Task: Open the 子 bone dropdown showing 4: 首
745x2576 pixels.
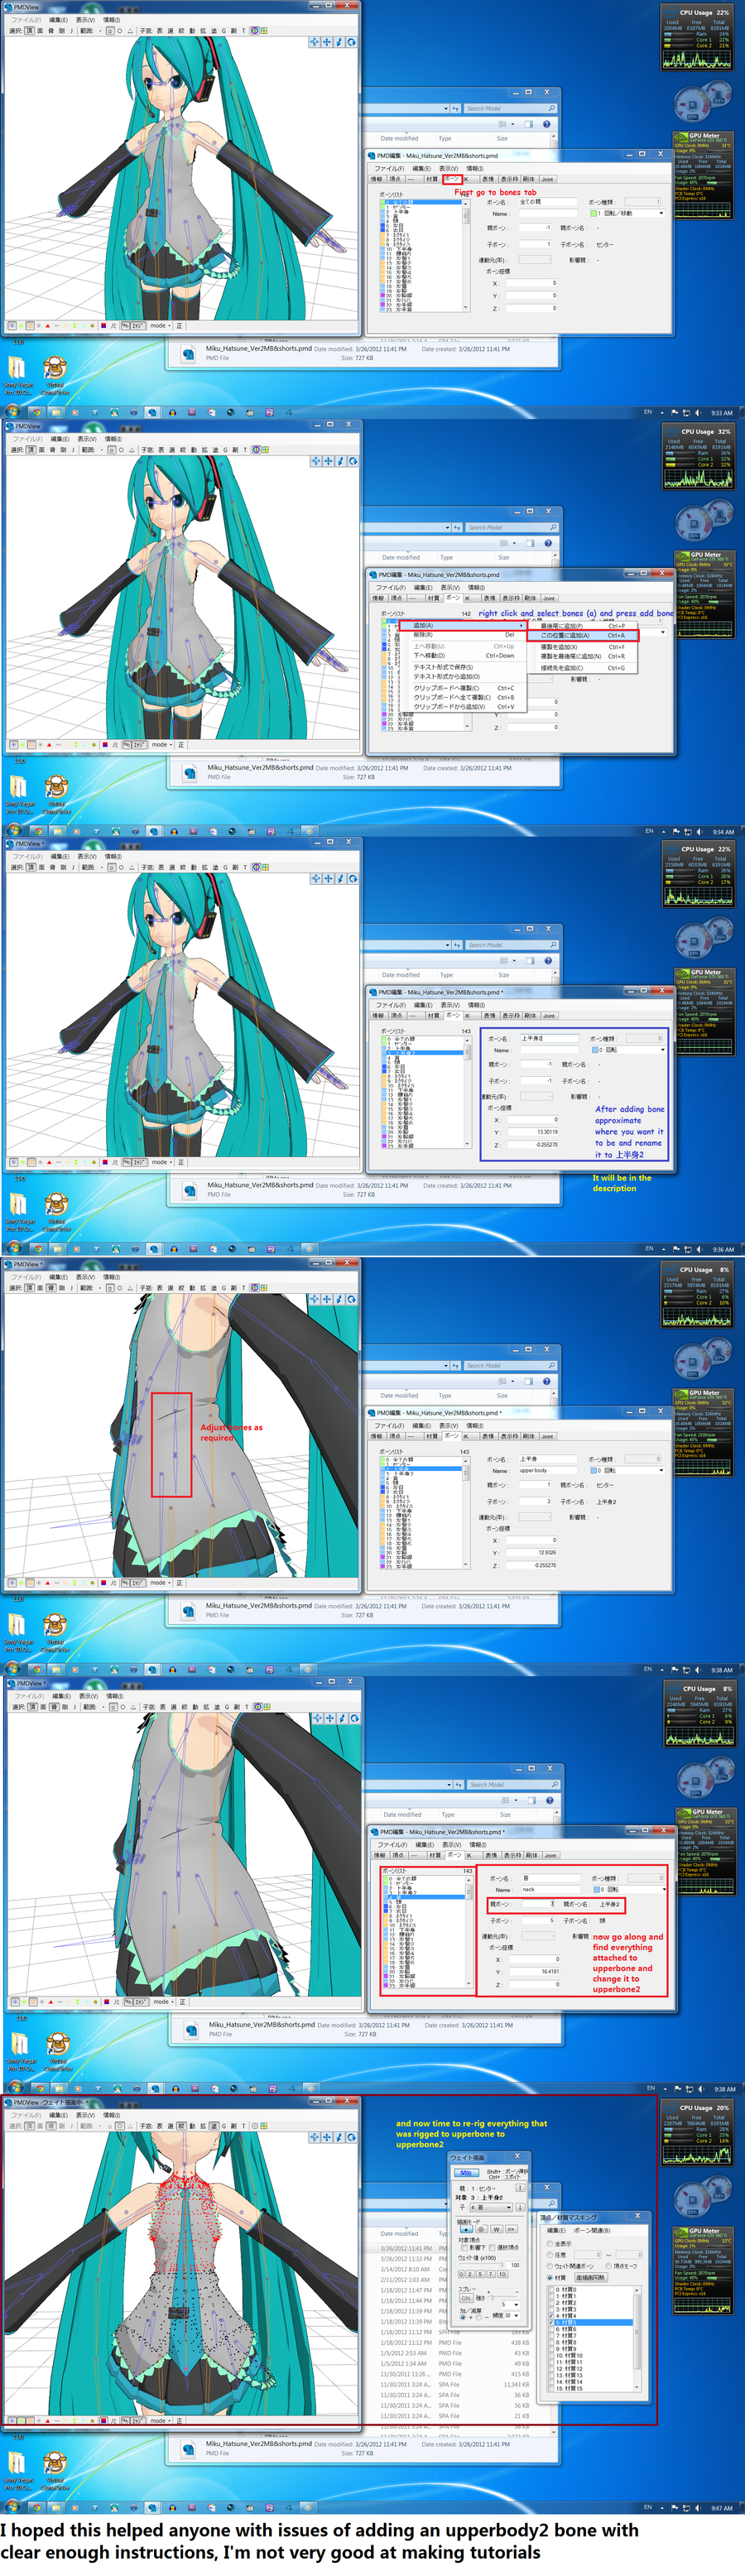Action: (x=491, y=2207)
